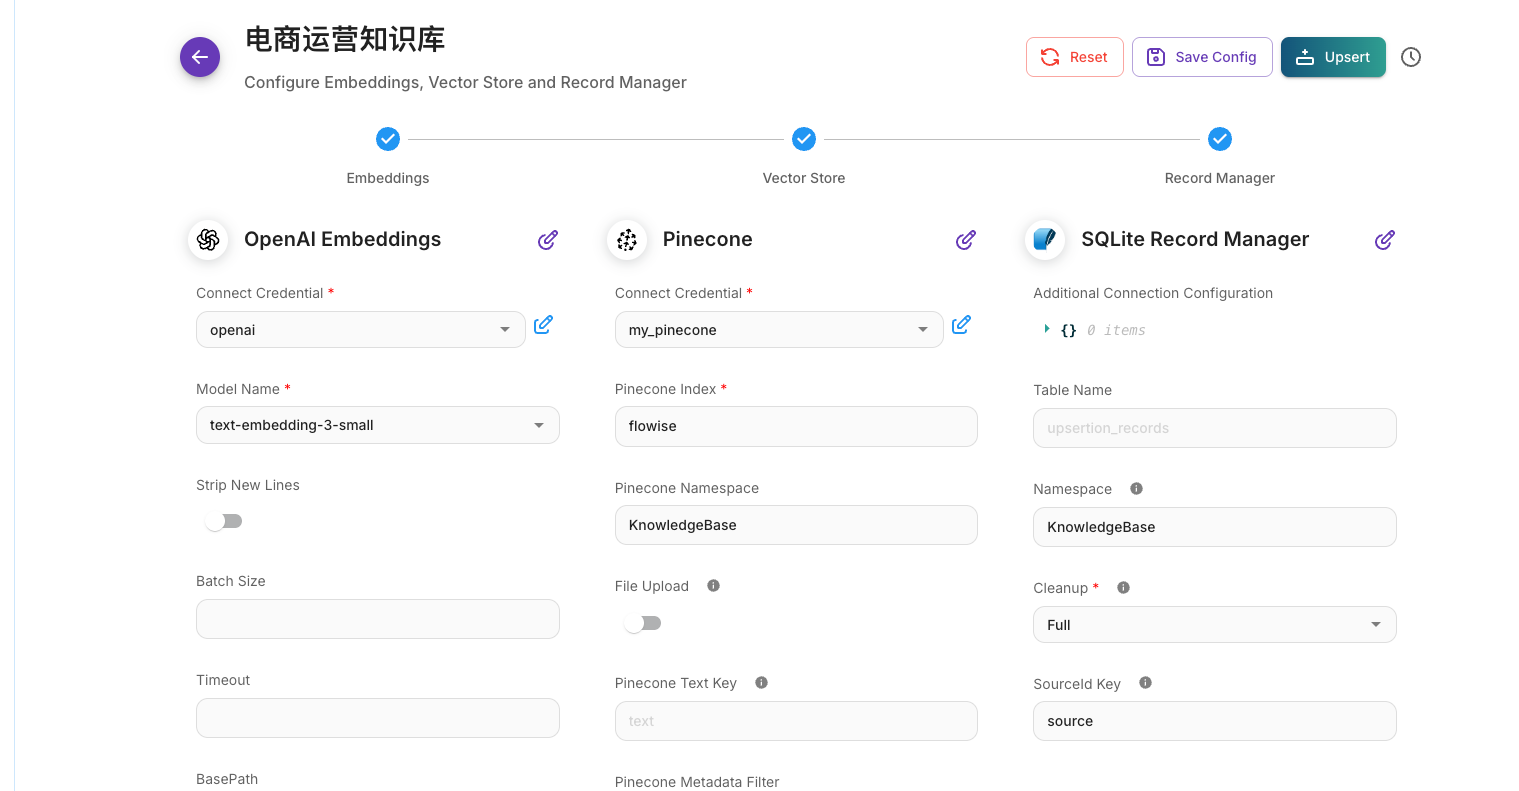
Task: Click the purple back arrow button
Action: pos(200,57)
